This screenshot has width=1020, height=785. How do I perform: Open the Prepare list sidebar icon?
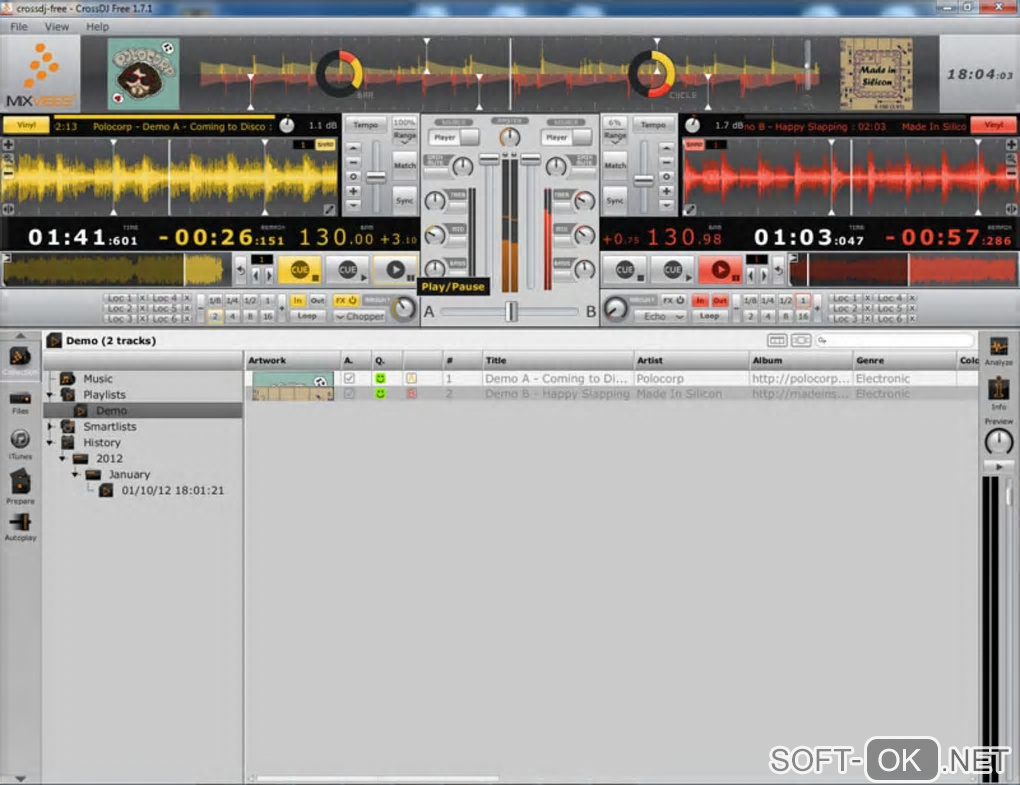point(20,486)
